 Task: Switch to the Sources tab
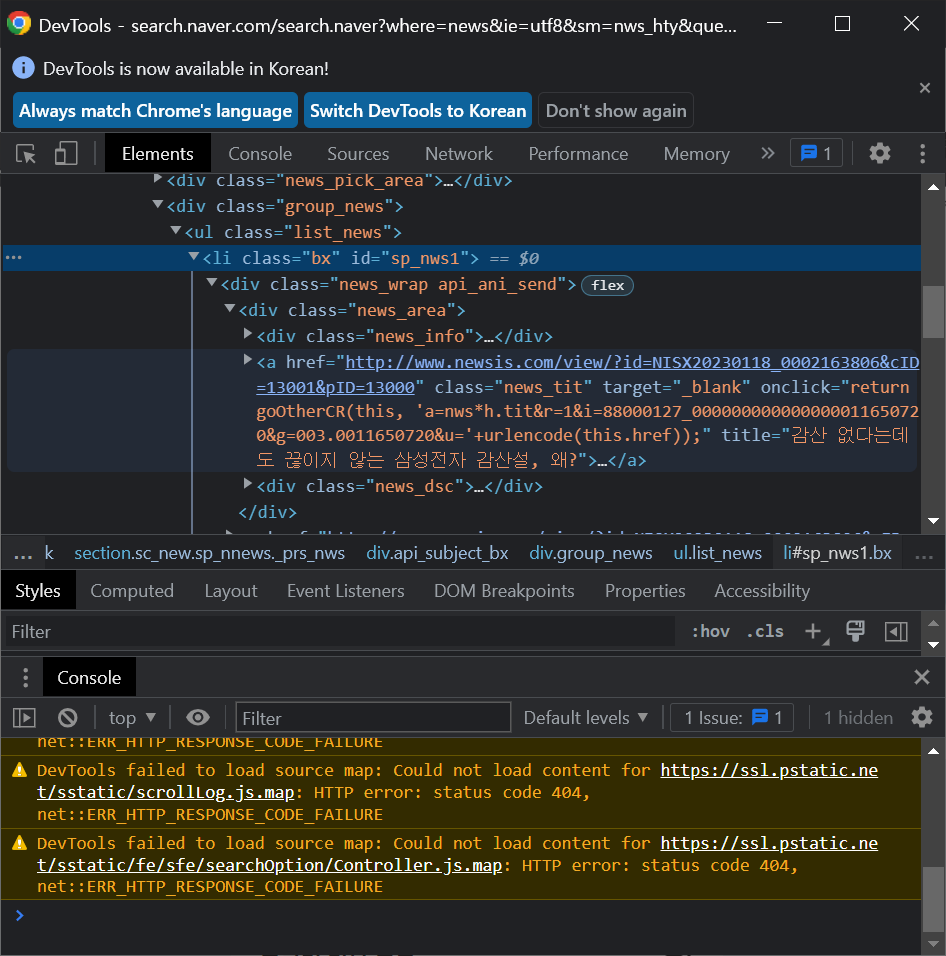(358, 154)
